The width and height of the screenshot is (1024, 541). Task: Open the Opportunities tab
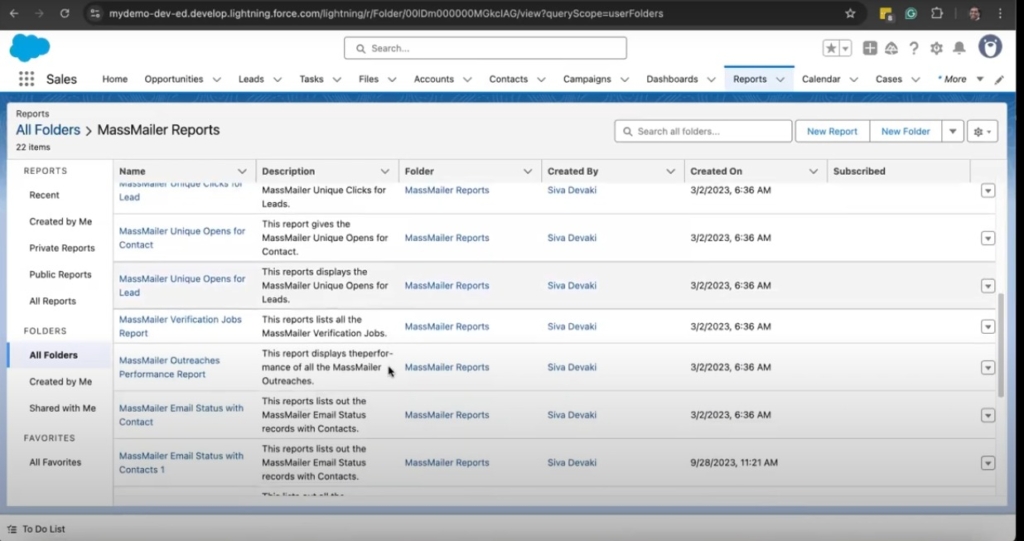click(174, 79)
